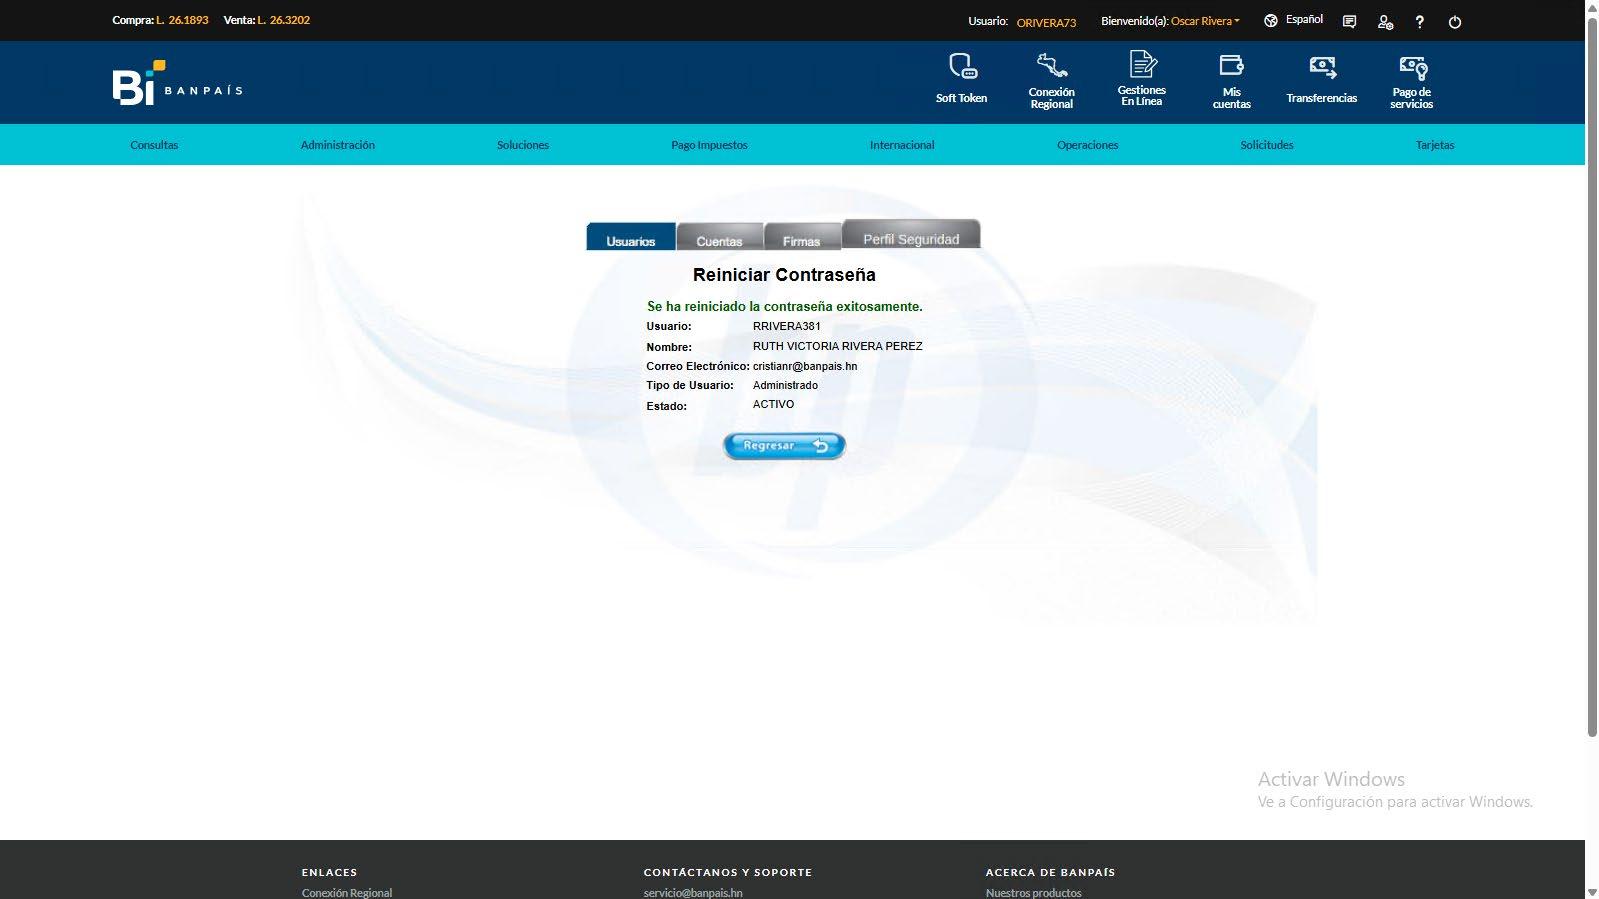
Task: Open the user settings profile icon
Action: [1385, 21]
